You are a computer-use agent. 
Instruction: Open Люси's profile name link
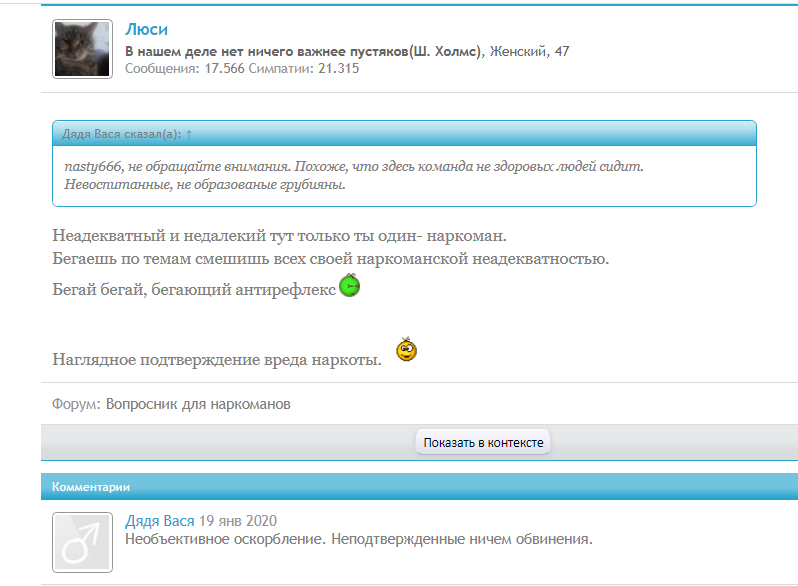[x=147, y=30]
